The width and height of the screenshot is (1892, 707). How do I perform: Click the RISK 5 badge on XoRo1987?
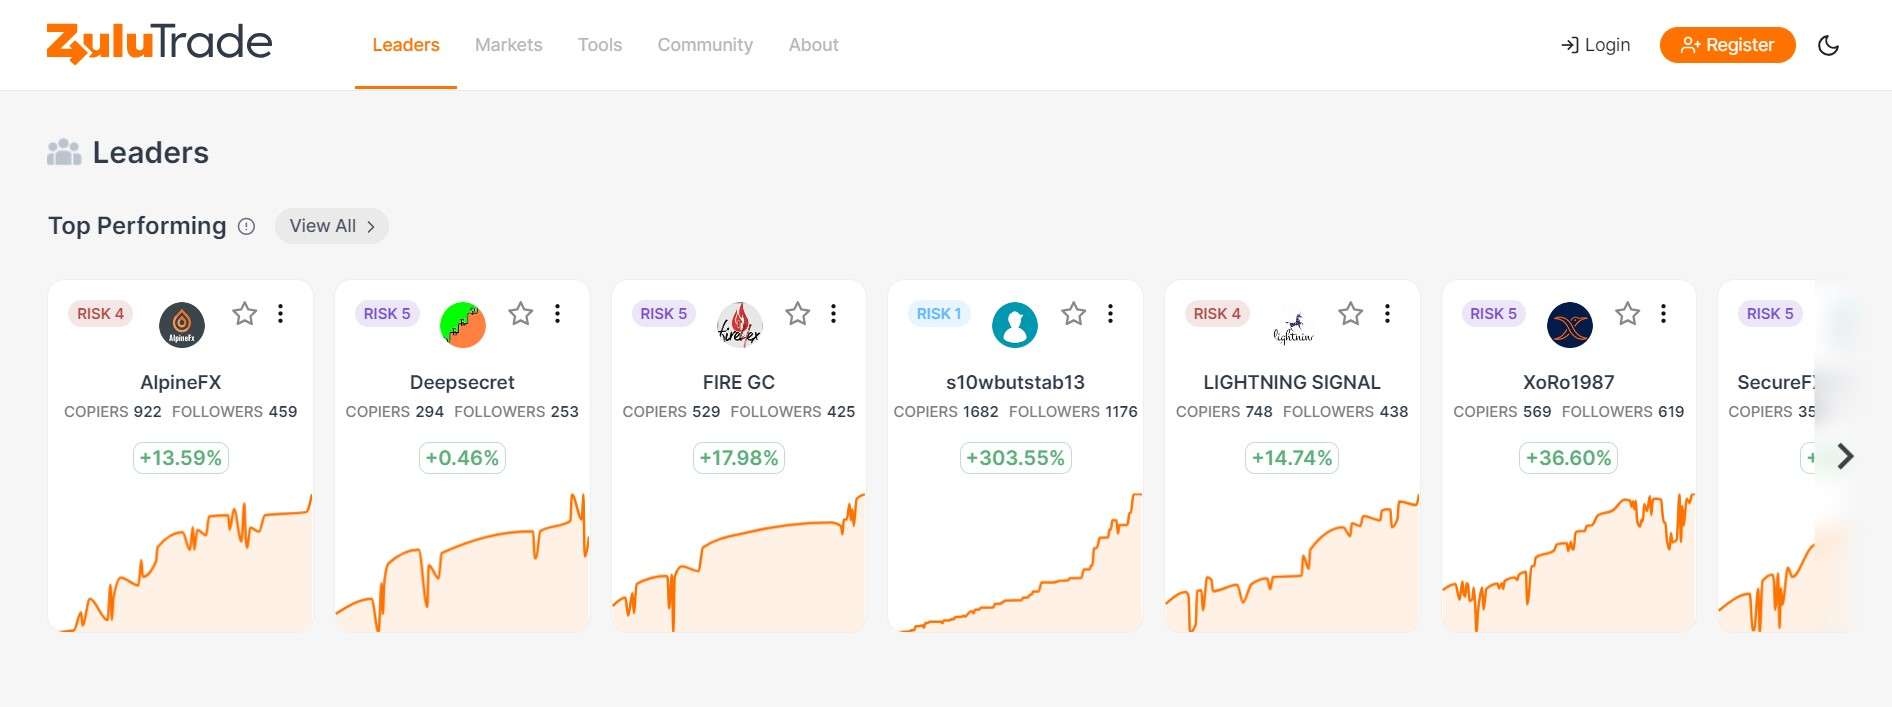click(x=1494, y=314)
